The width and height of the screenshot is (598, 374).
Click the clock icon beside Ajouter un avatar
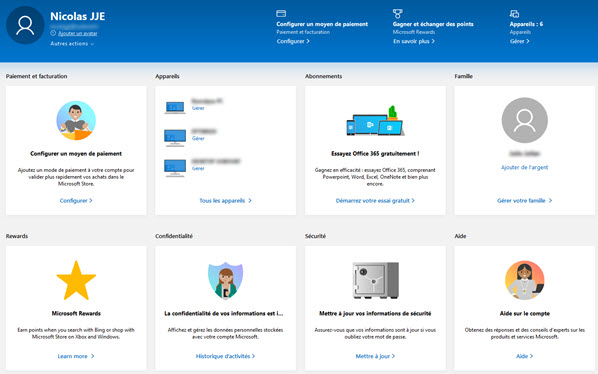(53, 33)
